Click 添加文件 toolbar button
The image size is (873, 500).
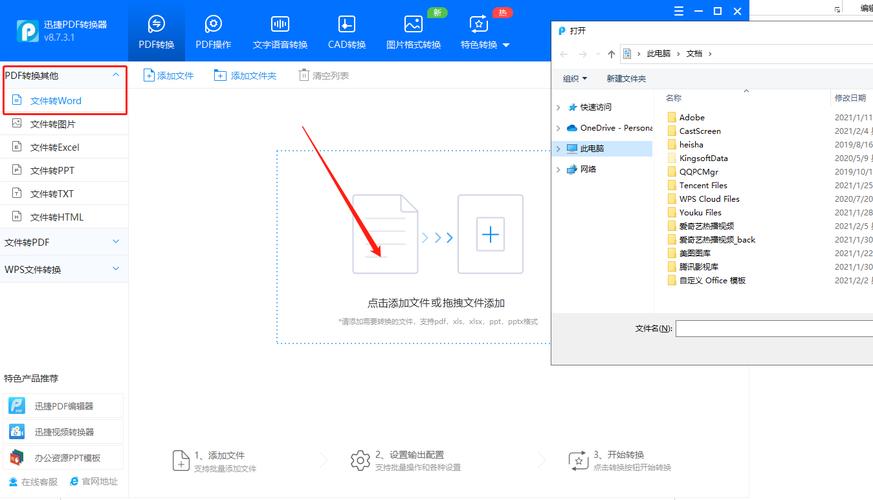(x=168, y=75)
